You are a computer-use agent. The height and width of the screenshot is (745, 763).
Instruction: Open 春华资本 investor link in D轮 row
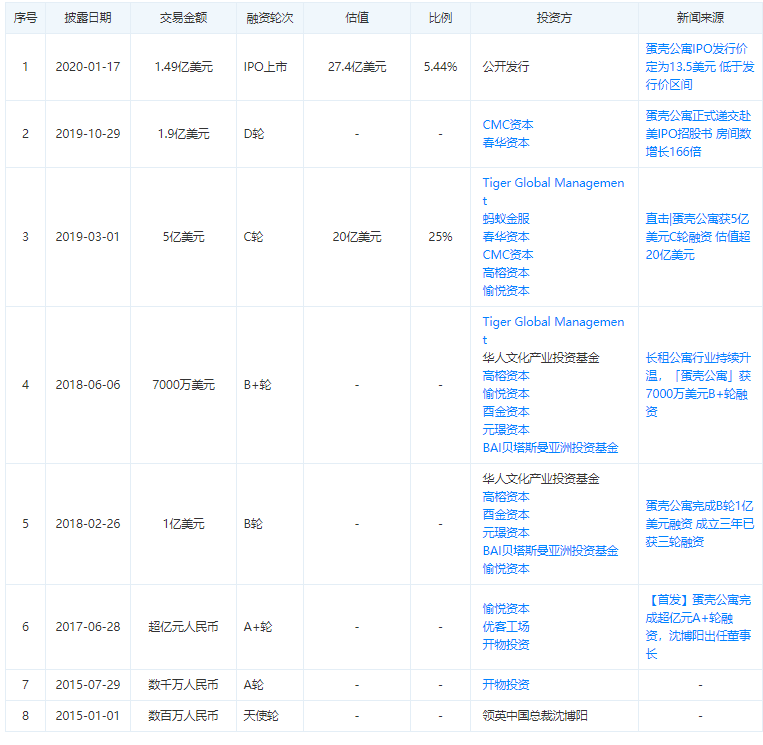(x=506, y=143)
